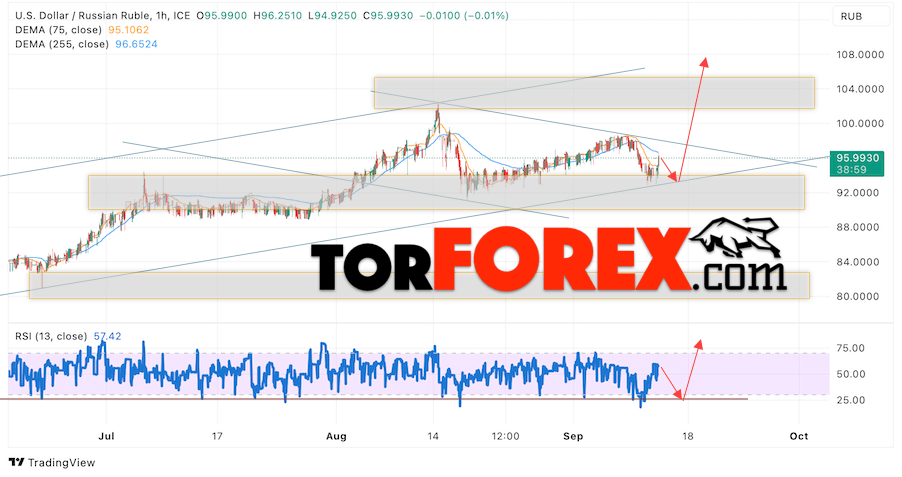Click the DEMA value 96.6524
The image size is (902, 477).
136,44
